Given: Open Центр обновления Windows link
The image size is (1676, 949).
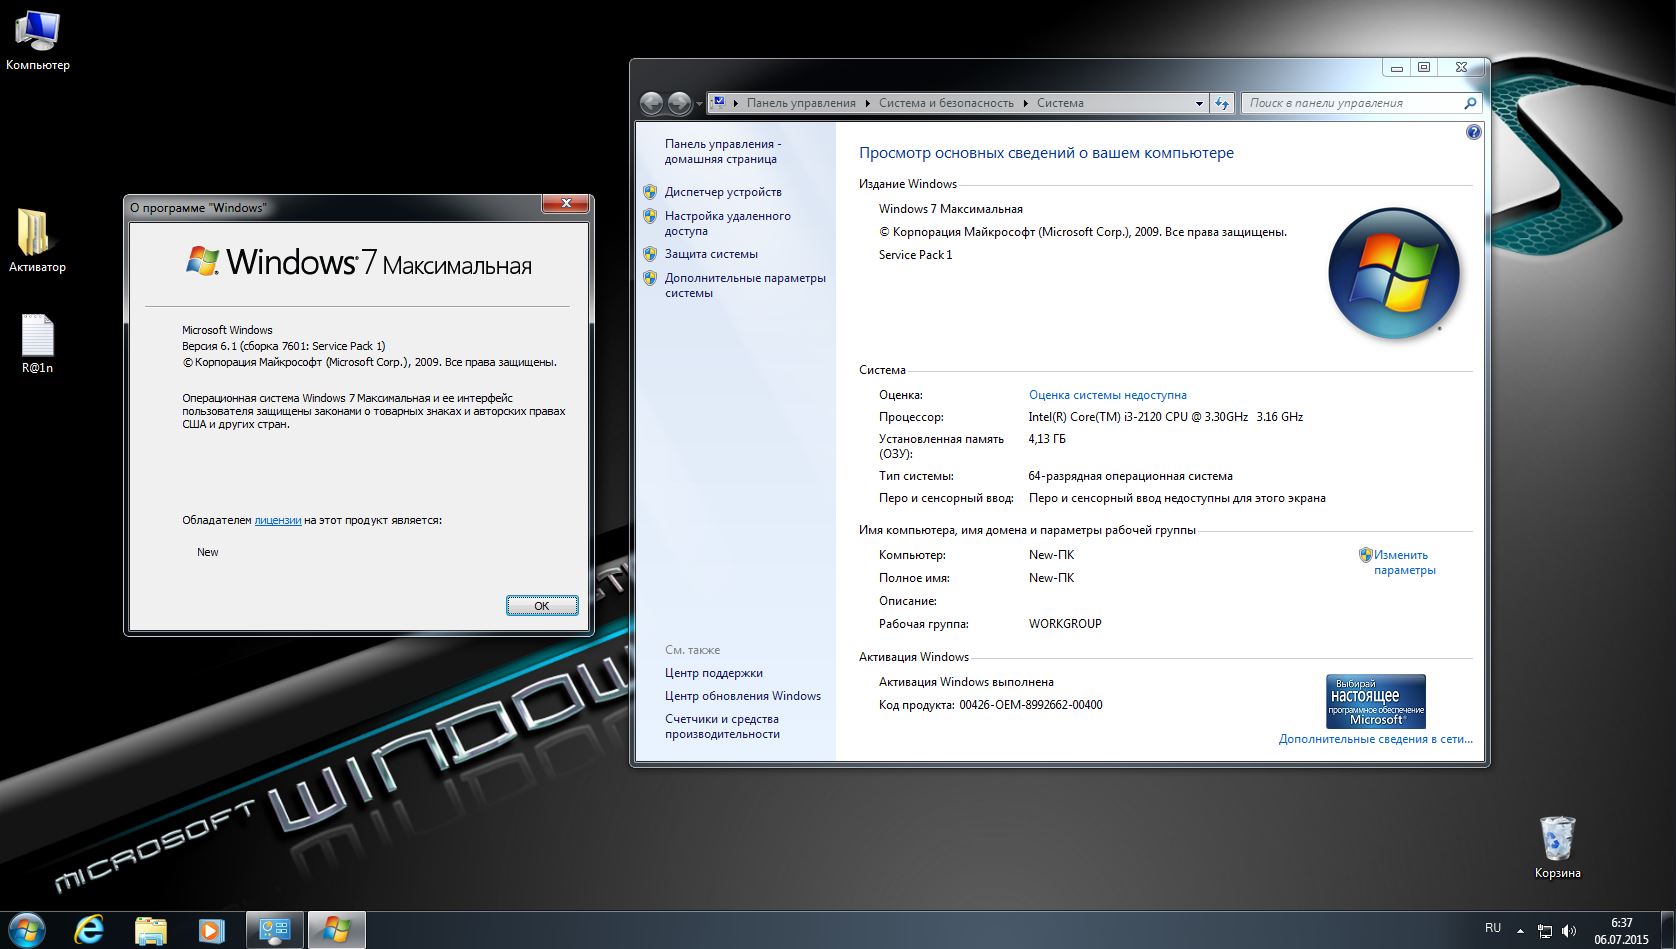Looking at the screenshot, I should pos(742,696).
